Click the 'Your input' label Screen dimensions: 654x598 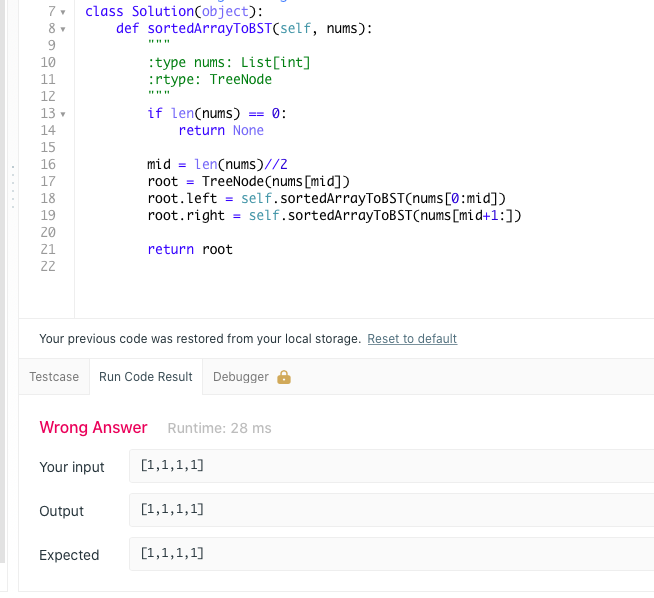coord(72,467)
